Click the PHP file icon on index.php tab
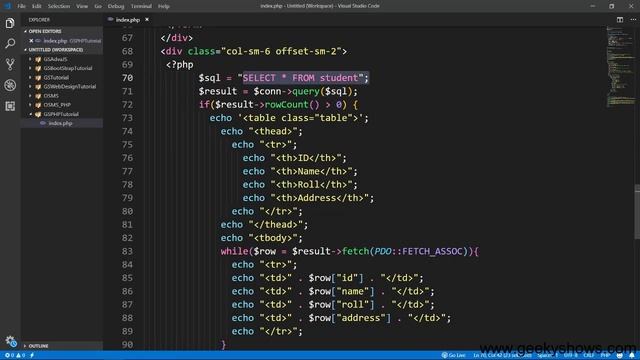 [111, 20]
